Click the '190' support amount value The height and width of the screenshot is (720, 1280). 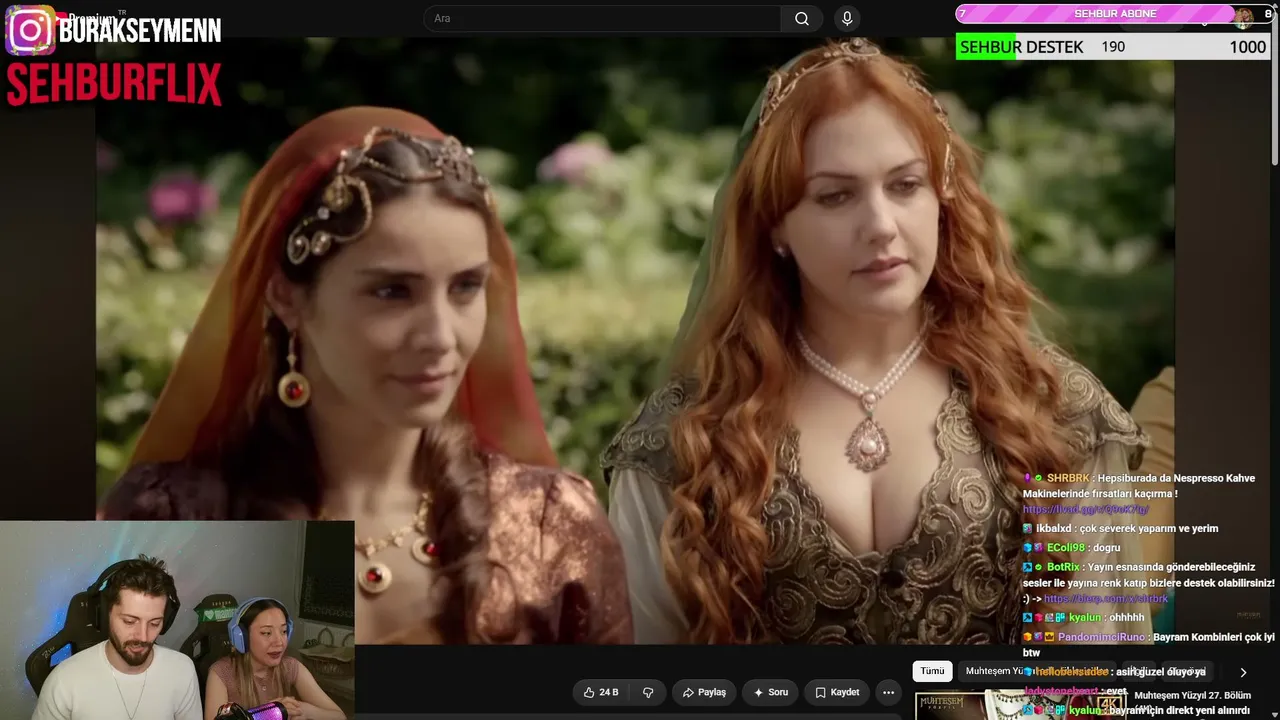(x=1113, y=47)
